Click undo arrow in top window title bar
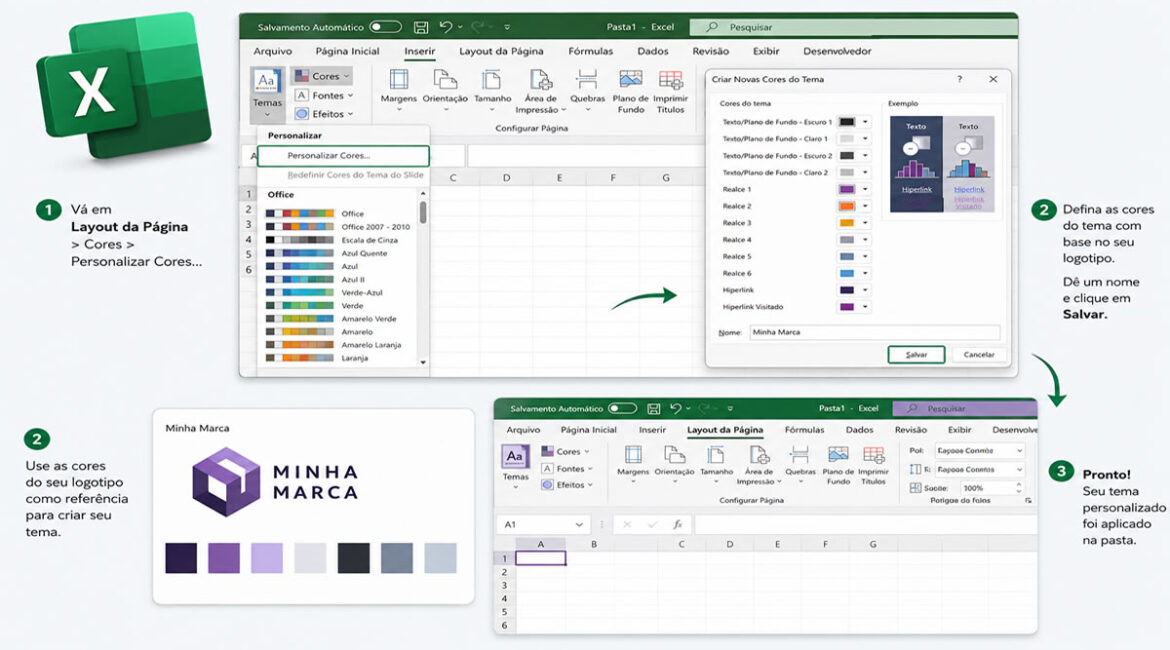 coord(445,27)
